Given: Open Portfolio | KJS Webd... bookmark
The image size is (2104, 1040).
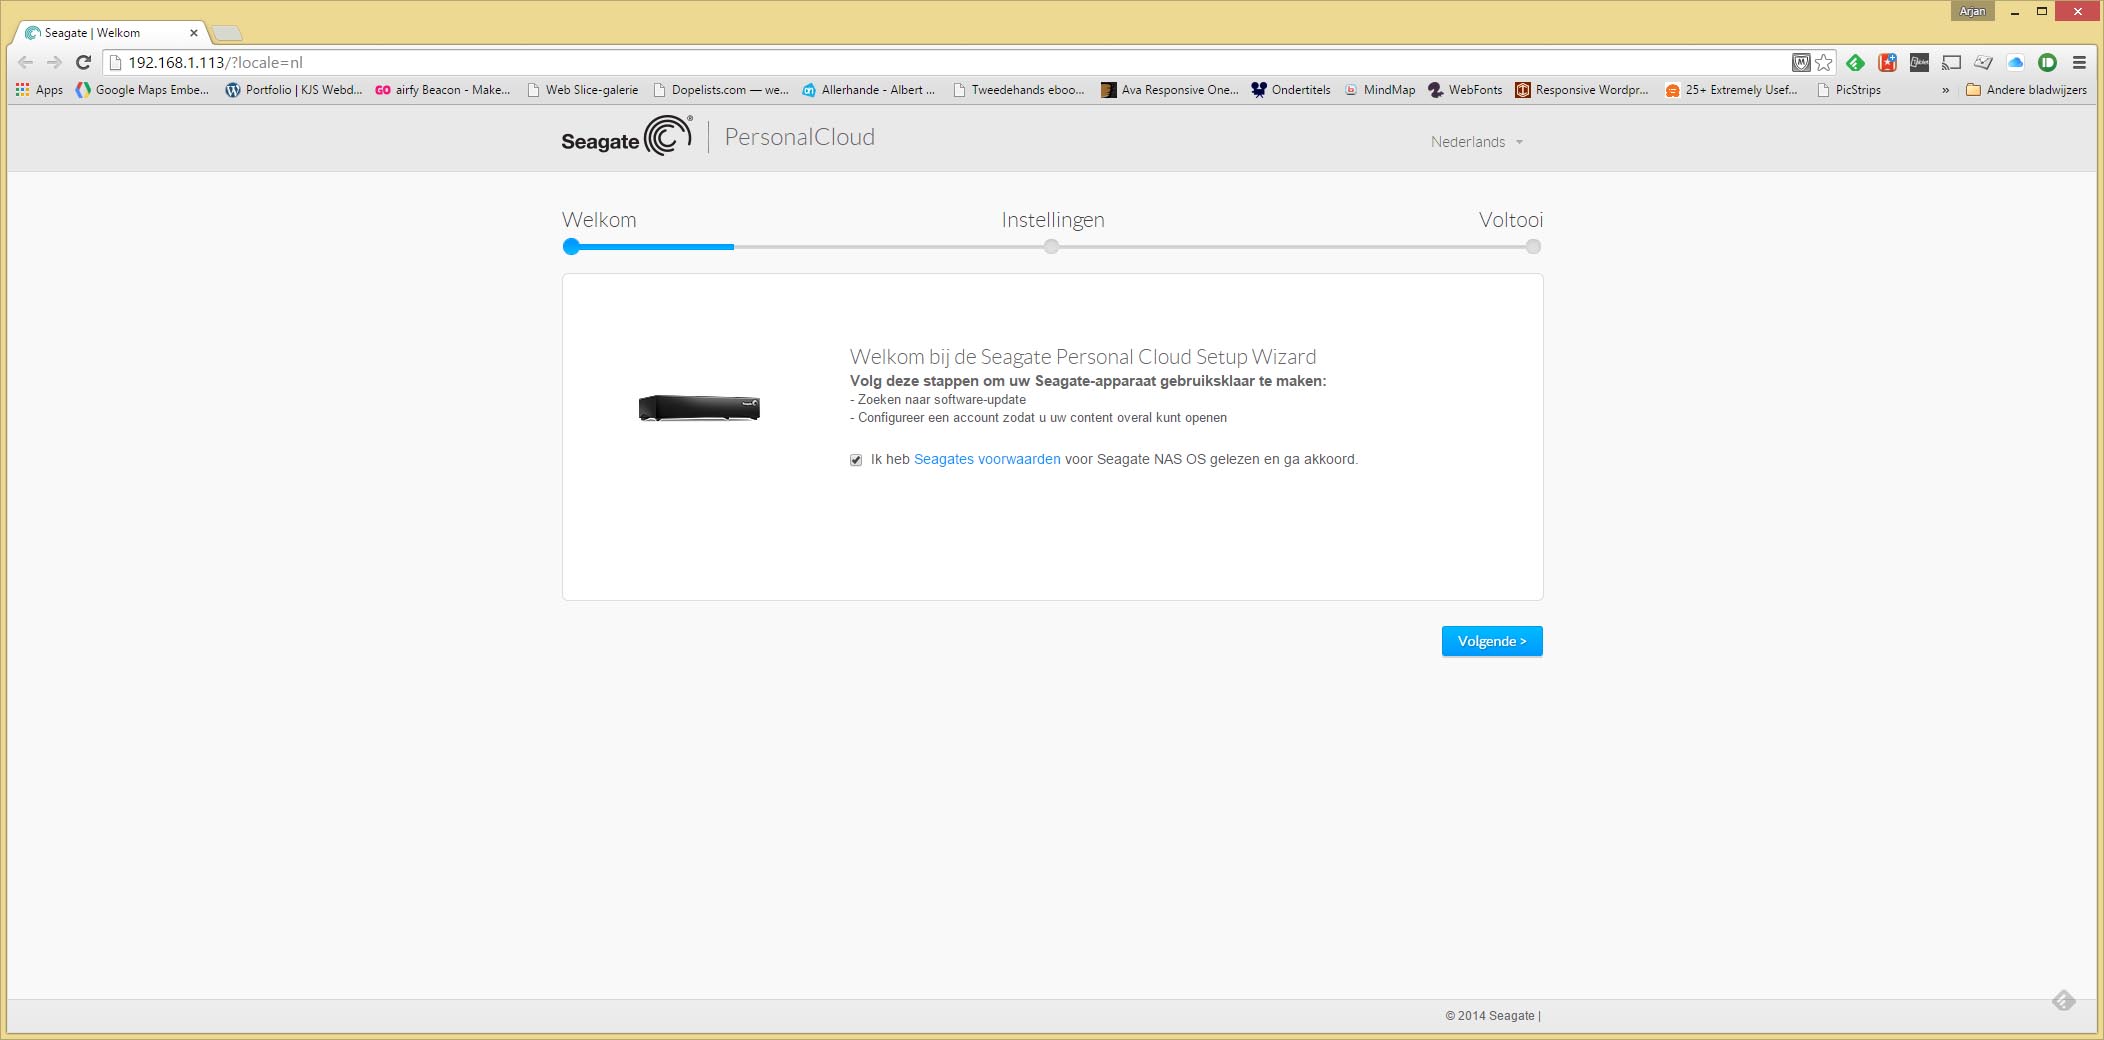Looking at the screenshot, I should coord(294,90).
